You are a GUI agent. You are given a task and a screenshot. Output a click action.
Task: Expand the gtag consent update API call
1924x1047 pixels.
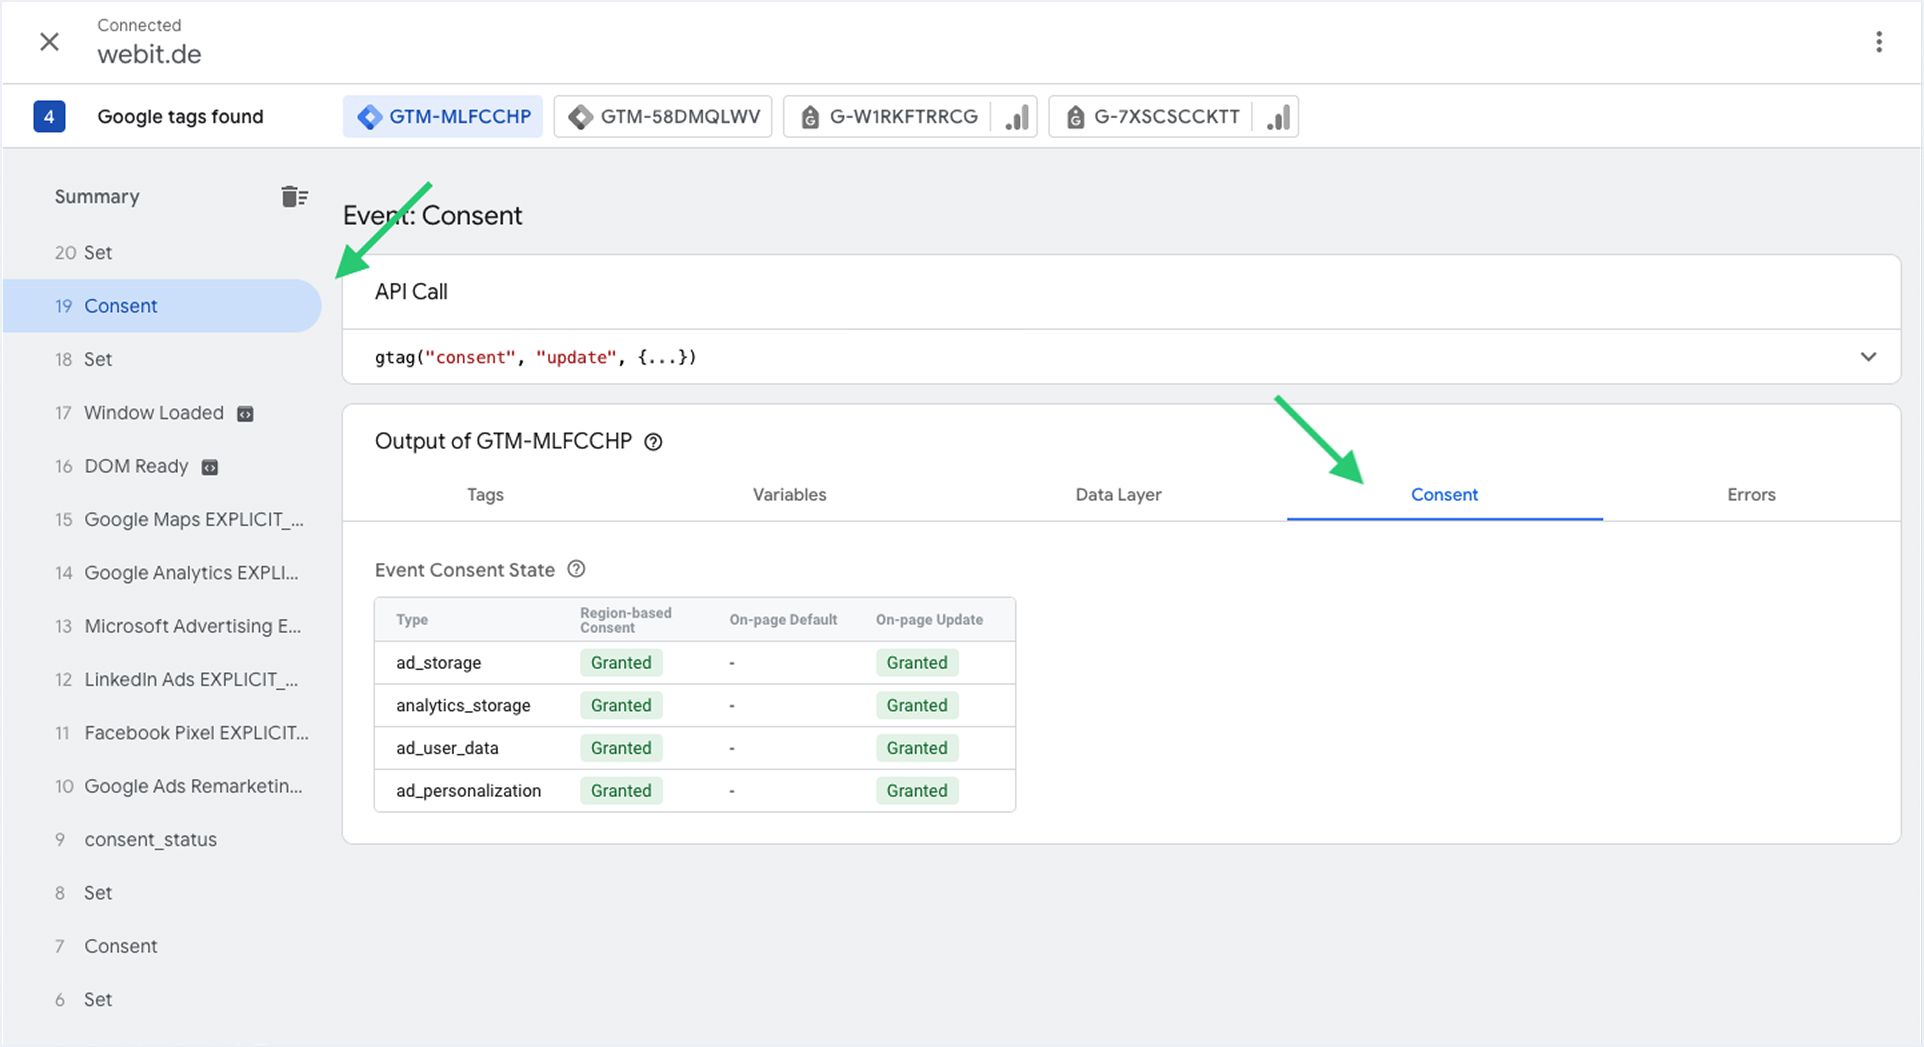pos(1867,356)
